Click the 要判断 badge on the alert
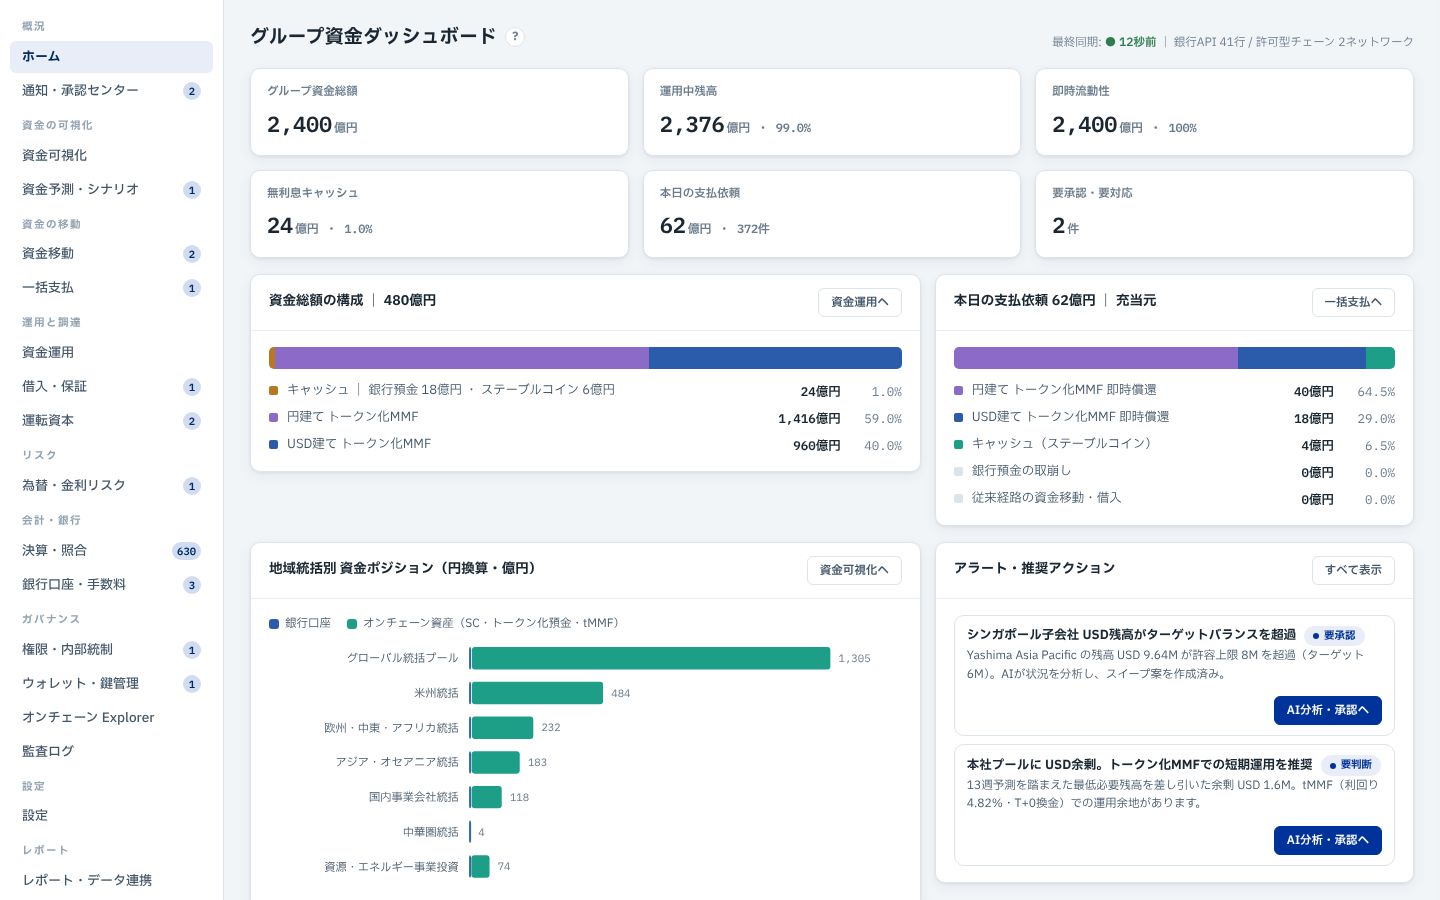Viewport: 1440px width, 900px height. coord(1351,765)
